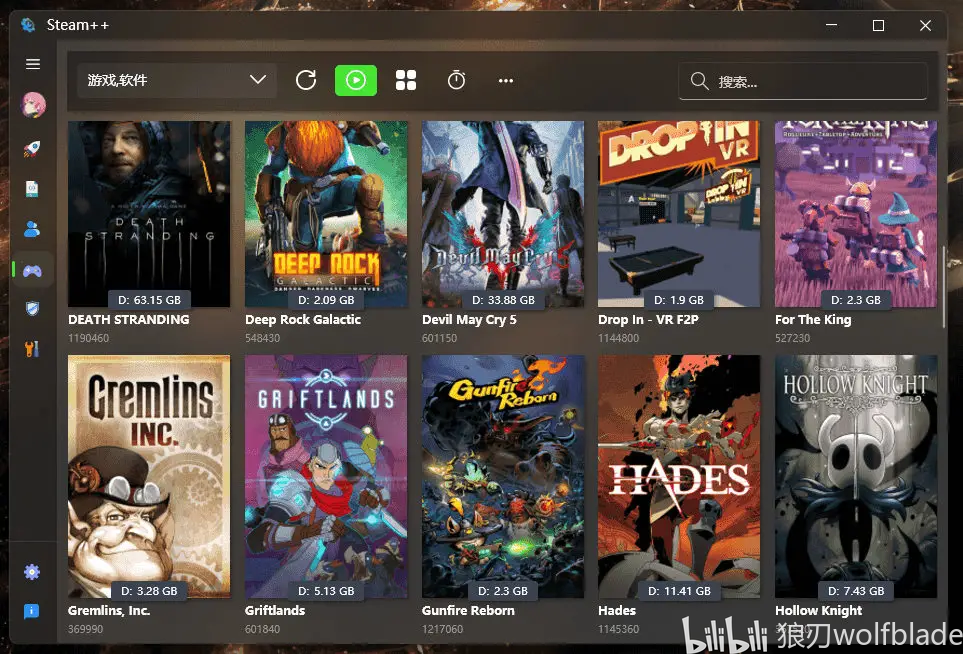Open the settings gear in sidebar
This screenshot has height=654, width=963.
click(32, 572)
